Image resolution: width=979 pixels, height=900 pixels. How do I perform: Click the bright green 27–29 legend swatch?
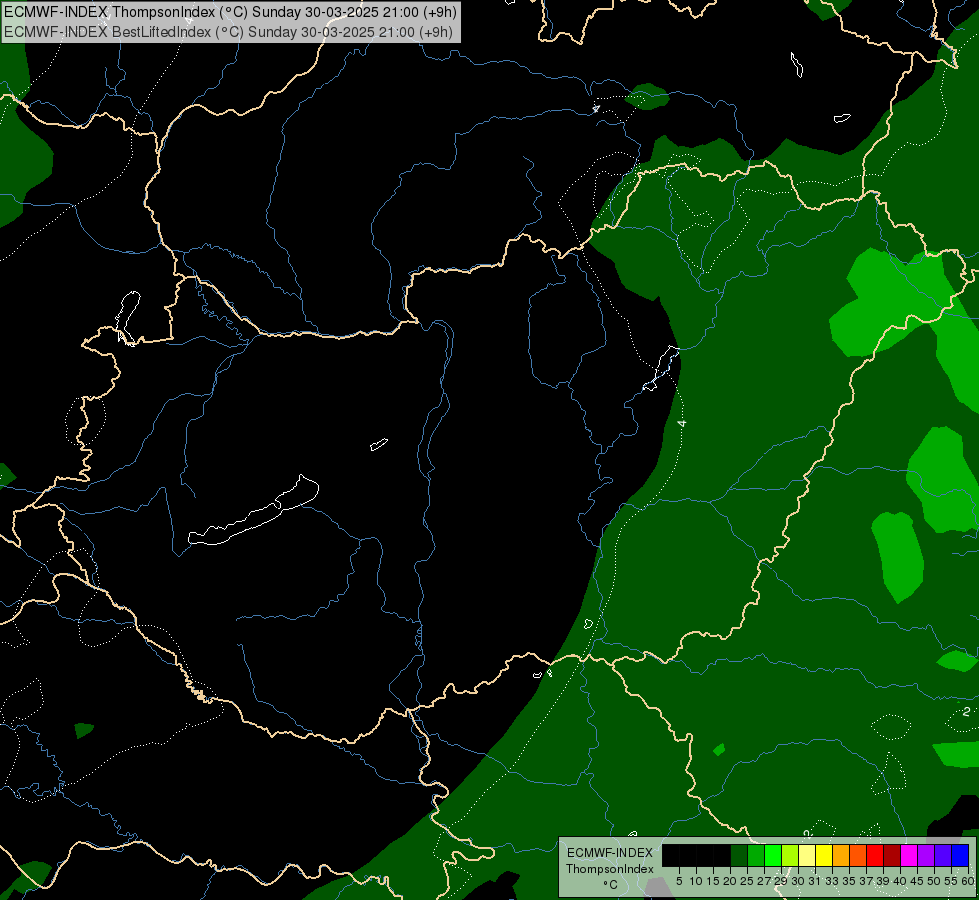tap(773, 855)
